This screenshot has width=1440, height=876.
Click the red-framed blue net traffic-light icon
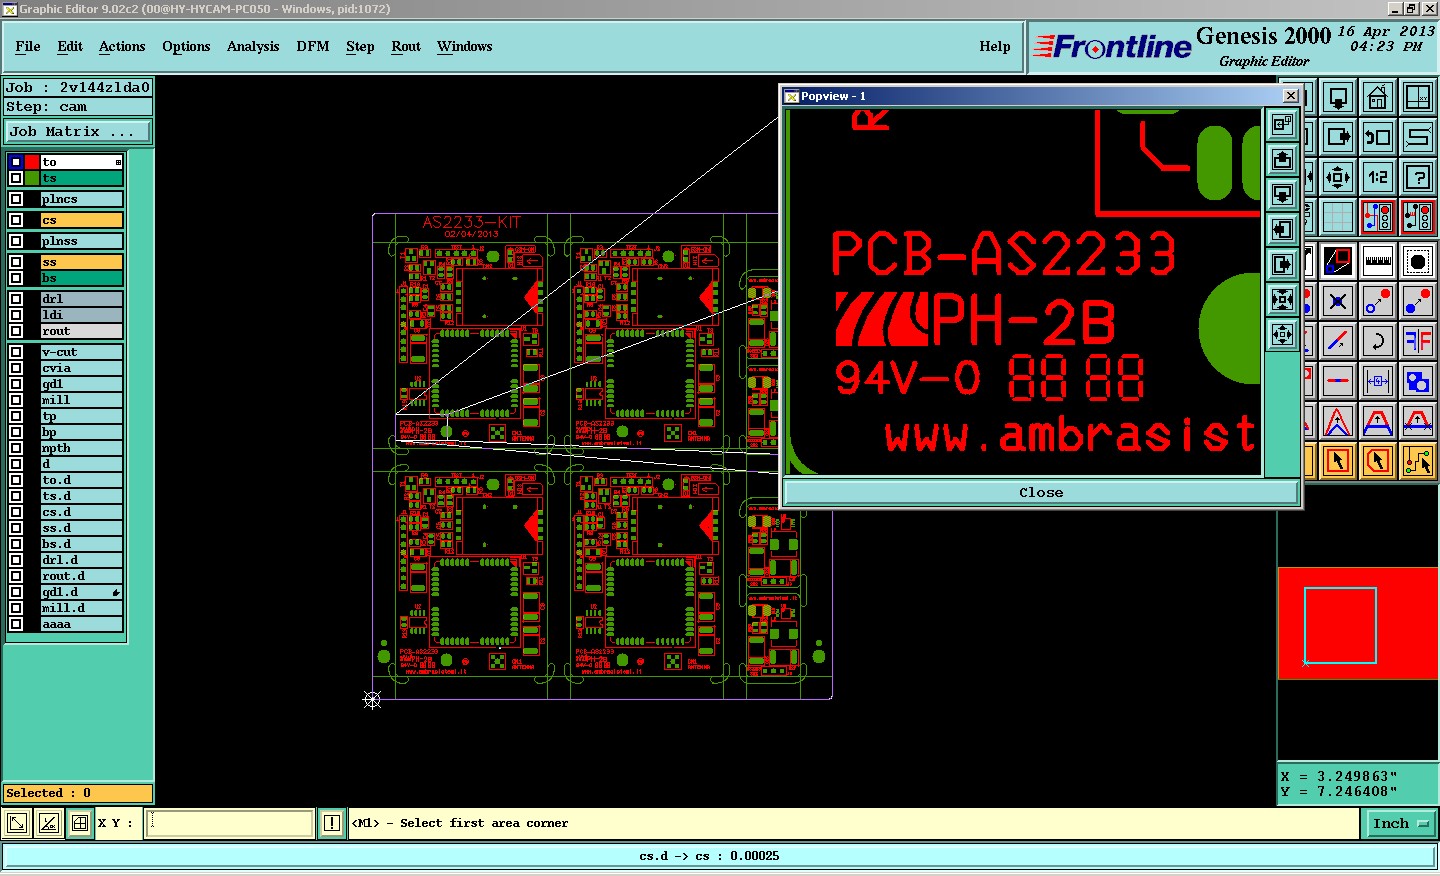(x=1378, y=217)
